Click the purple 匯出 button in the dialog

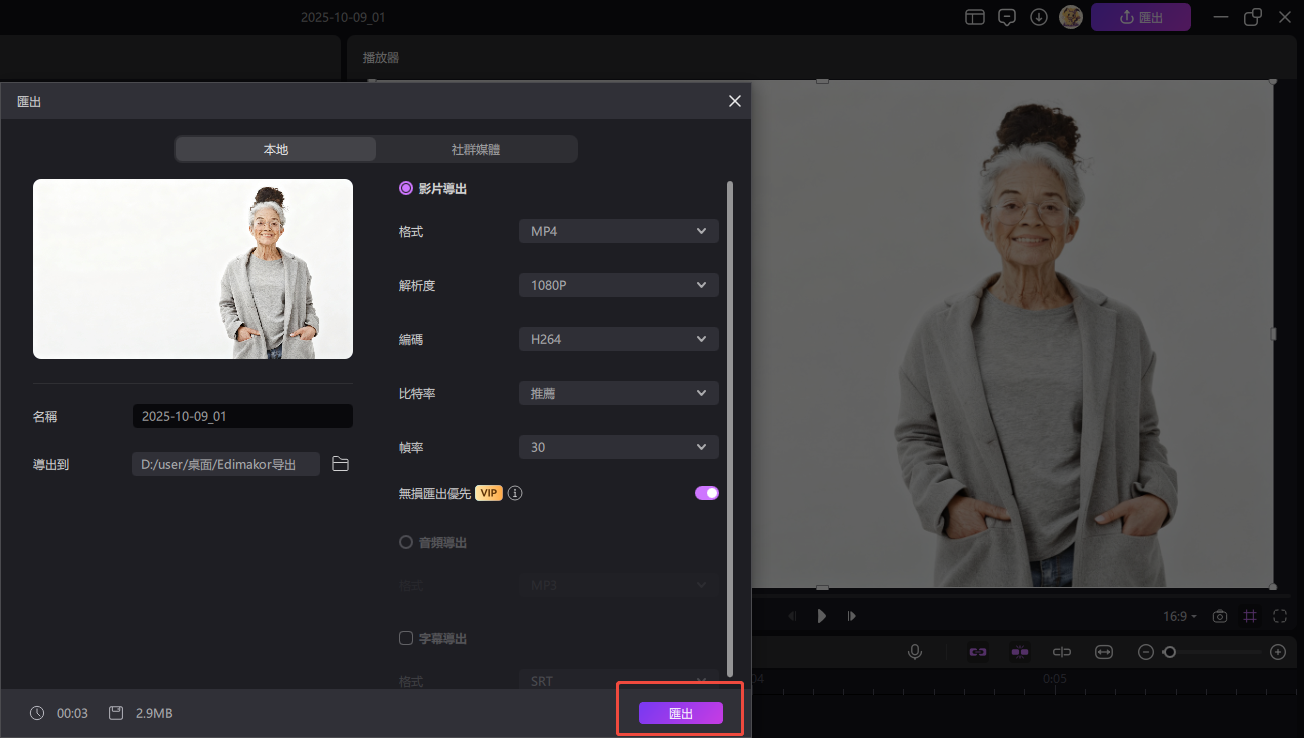point(680,713)
